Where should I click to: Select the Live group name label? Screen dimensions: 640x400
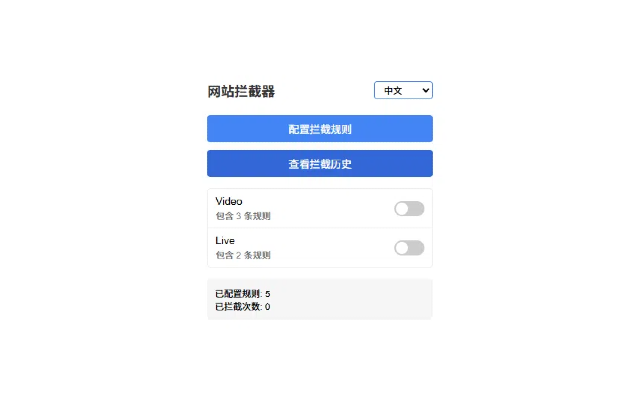[225, 240]
